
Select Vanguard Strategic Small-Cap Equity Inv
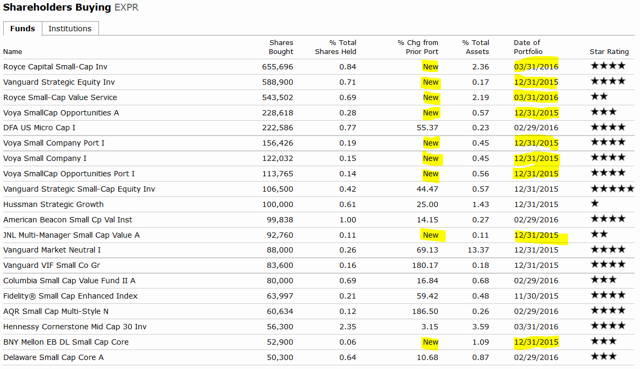(79, 189)
